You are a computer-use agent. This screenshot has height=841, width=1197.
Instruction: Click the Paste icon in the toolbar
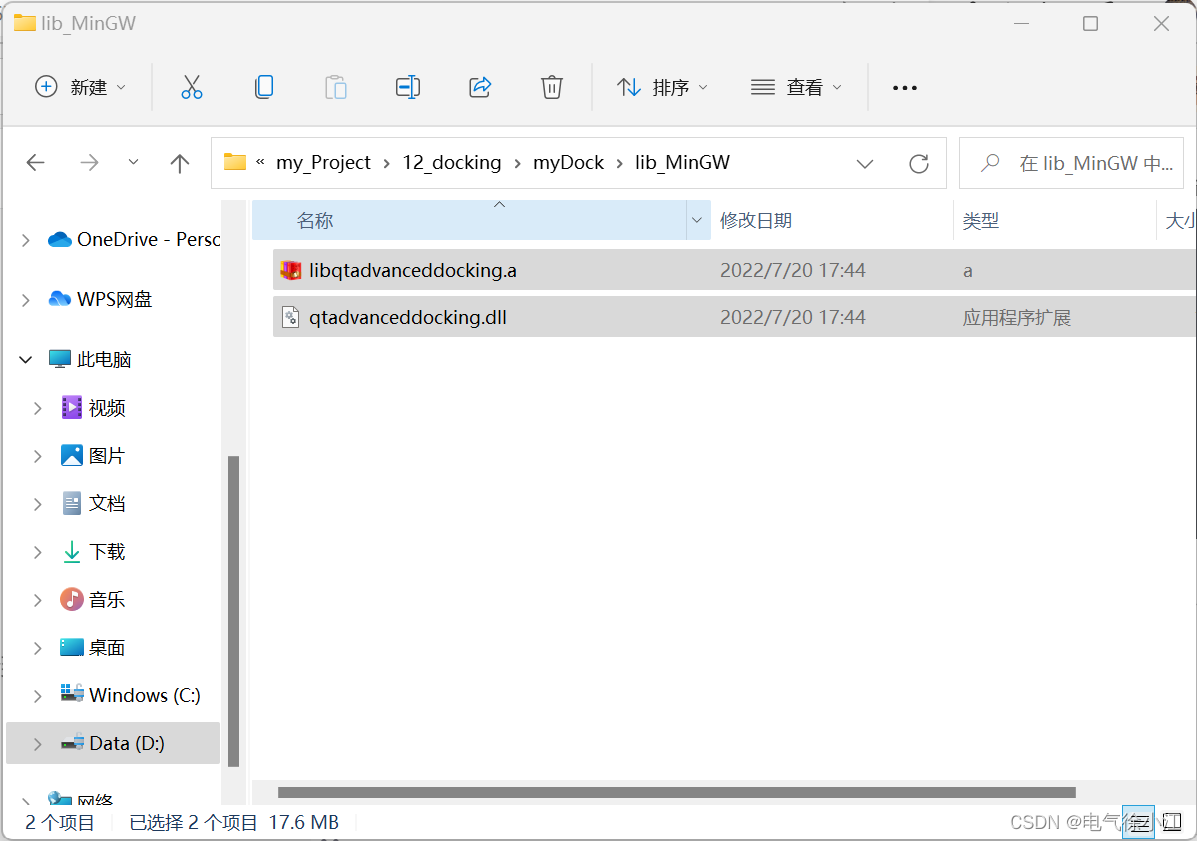[336, 87]
